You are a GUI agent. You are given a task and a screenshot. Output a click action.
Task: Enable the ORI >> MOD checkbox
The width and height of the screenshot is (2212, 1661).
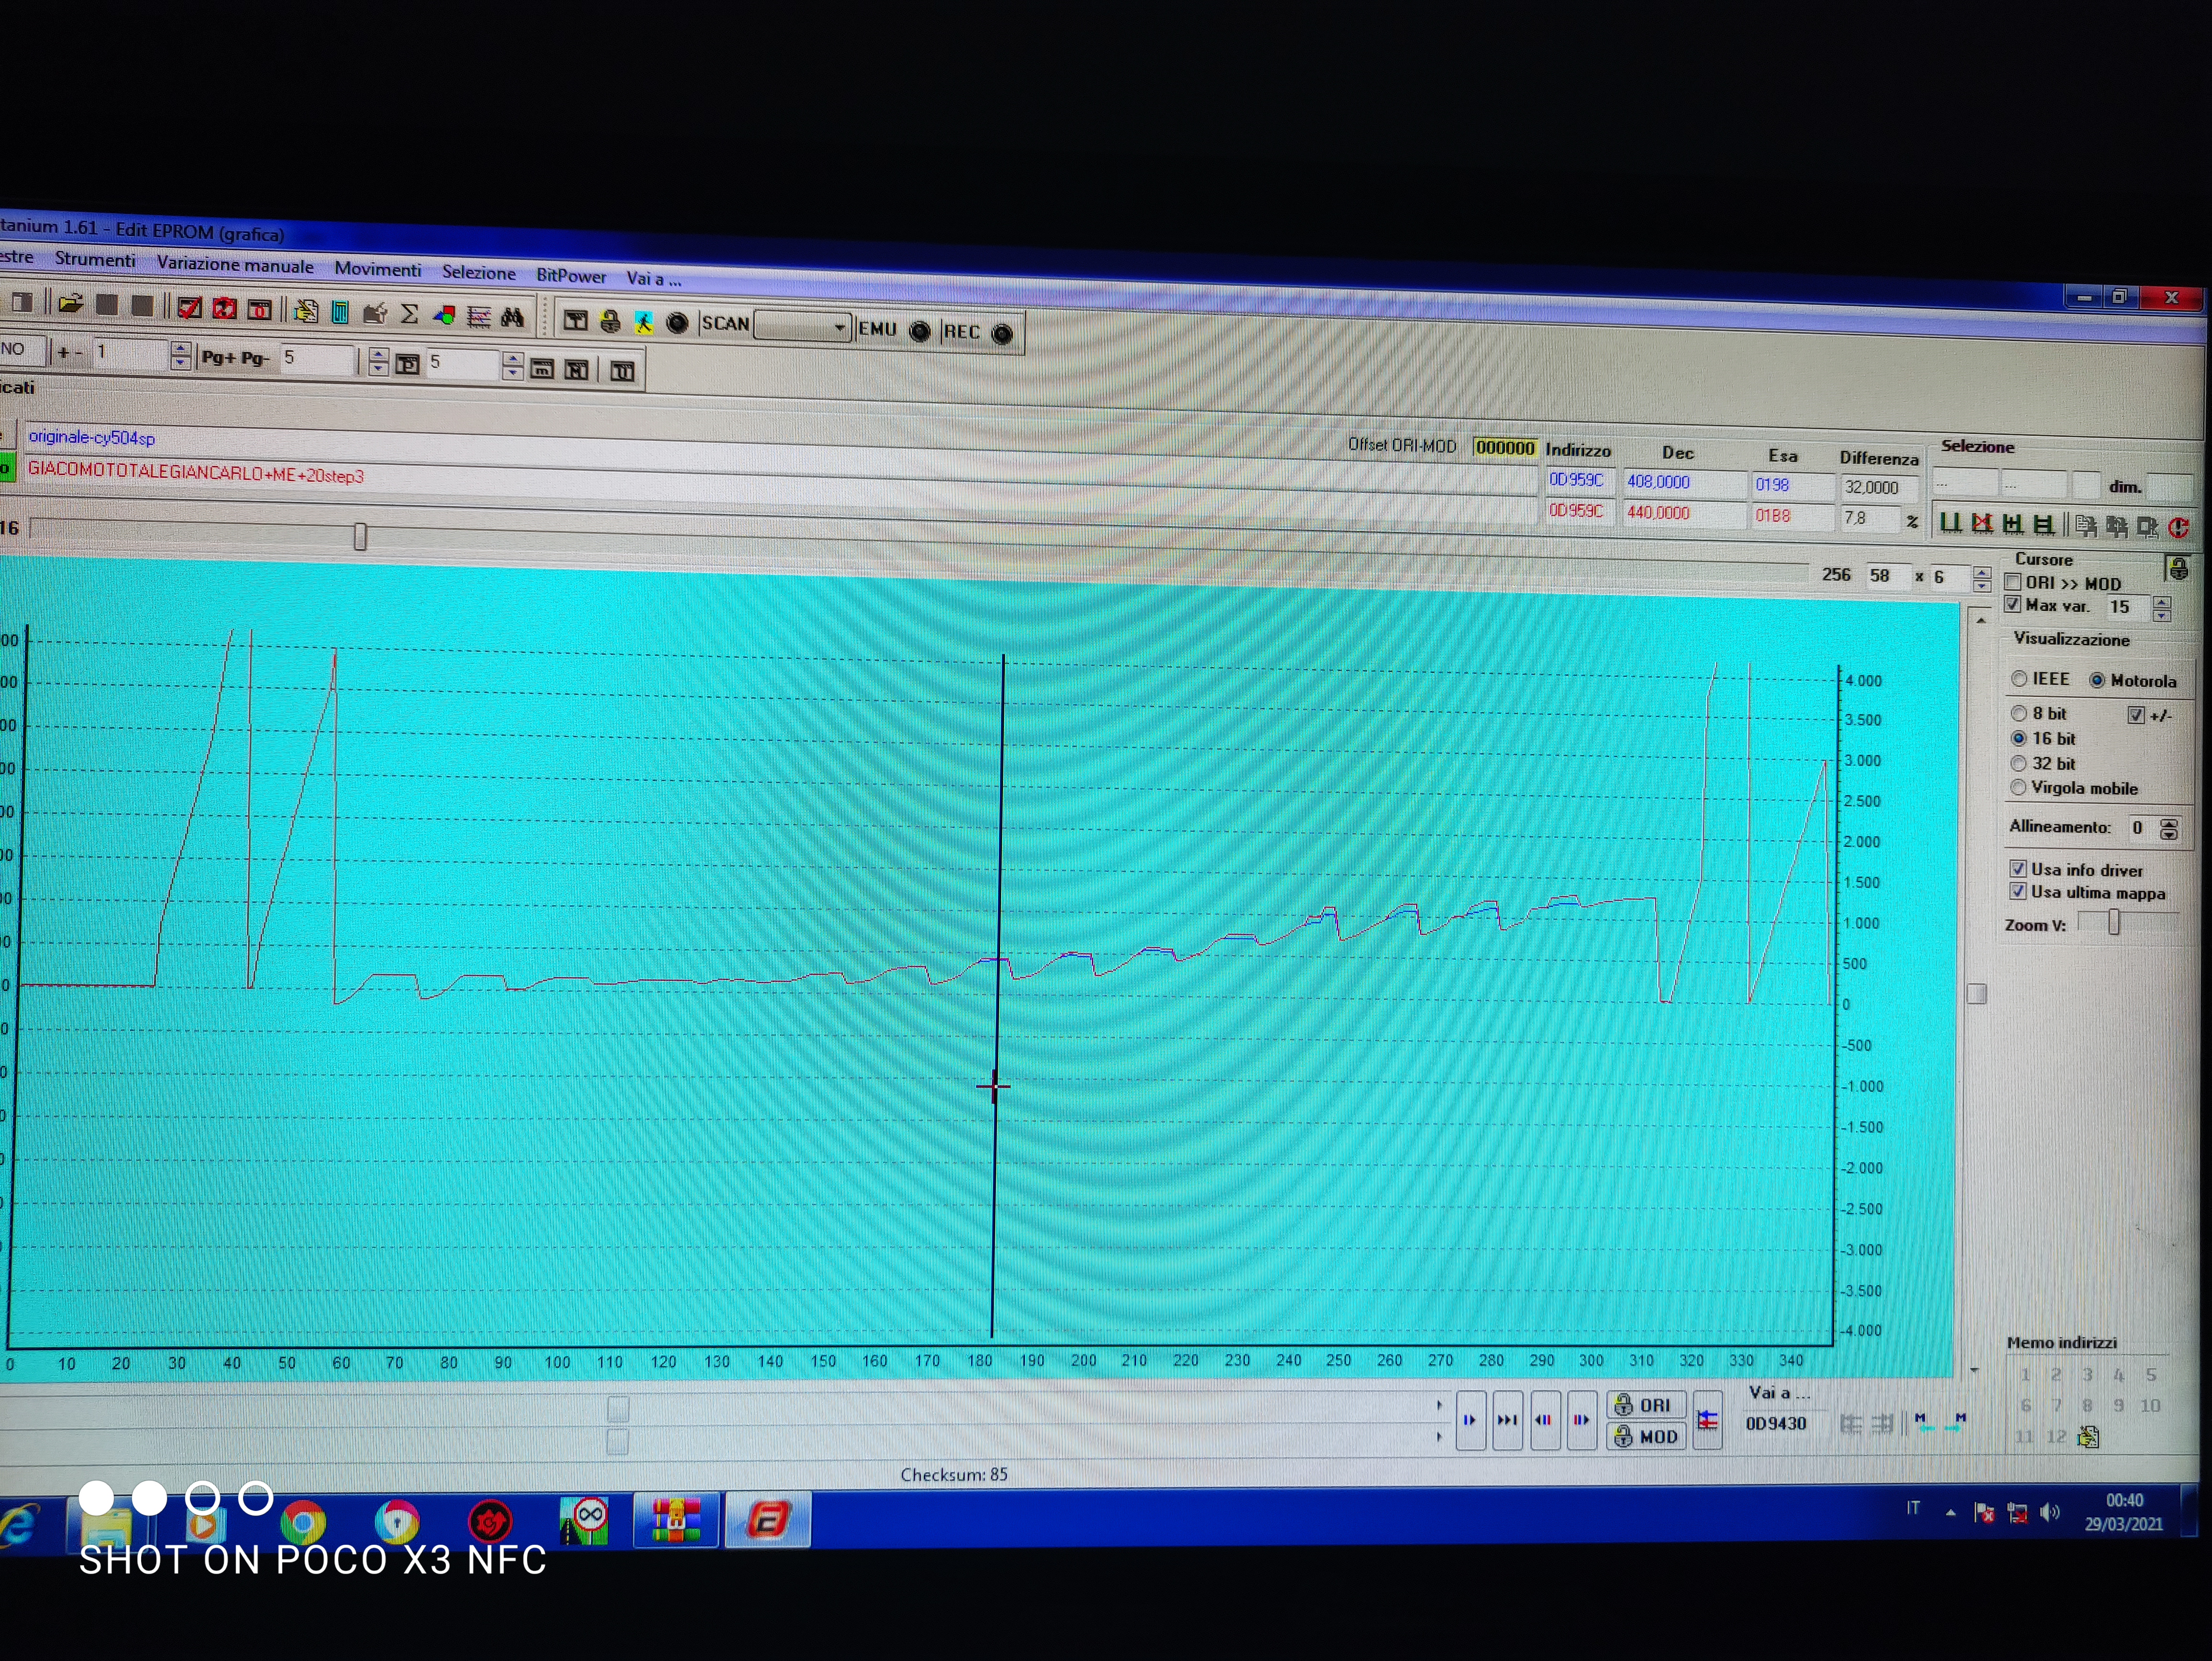2013,582
